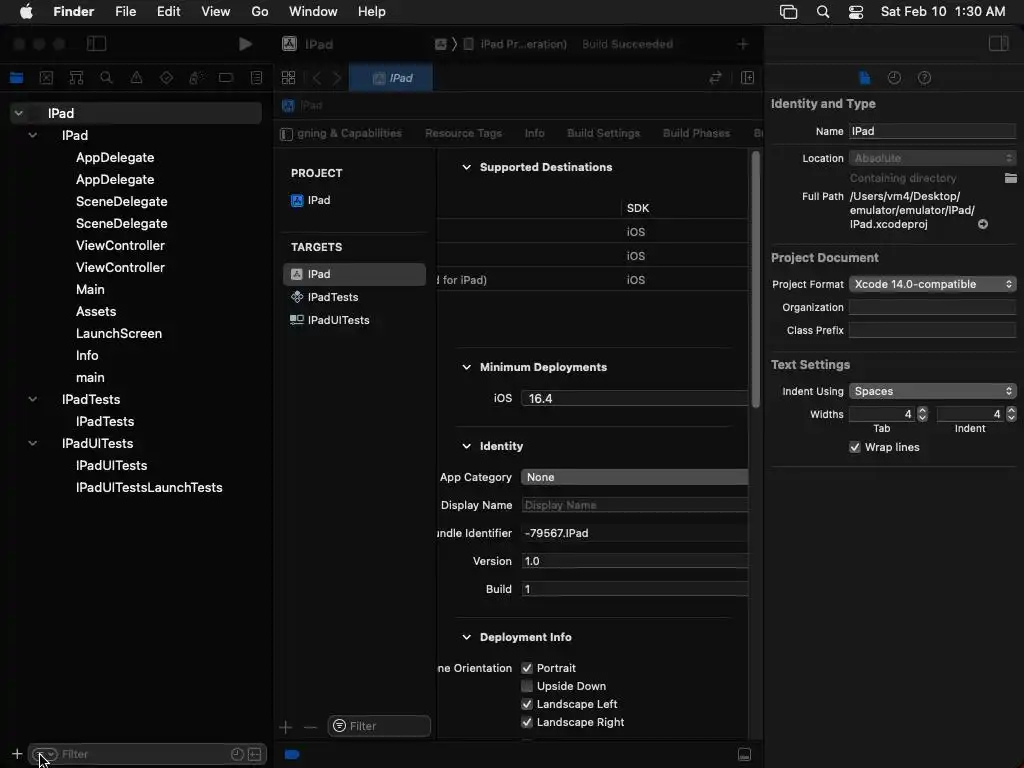Open the Indent Using Spaces dropdown
The height and width of the screenshot is (768, 1024).
933,391
